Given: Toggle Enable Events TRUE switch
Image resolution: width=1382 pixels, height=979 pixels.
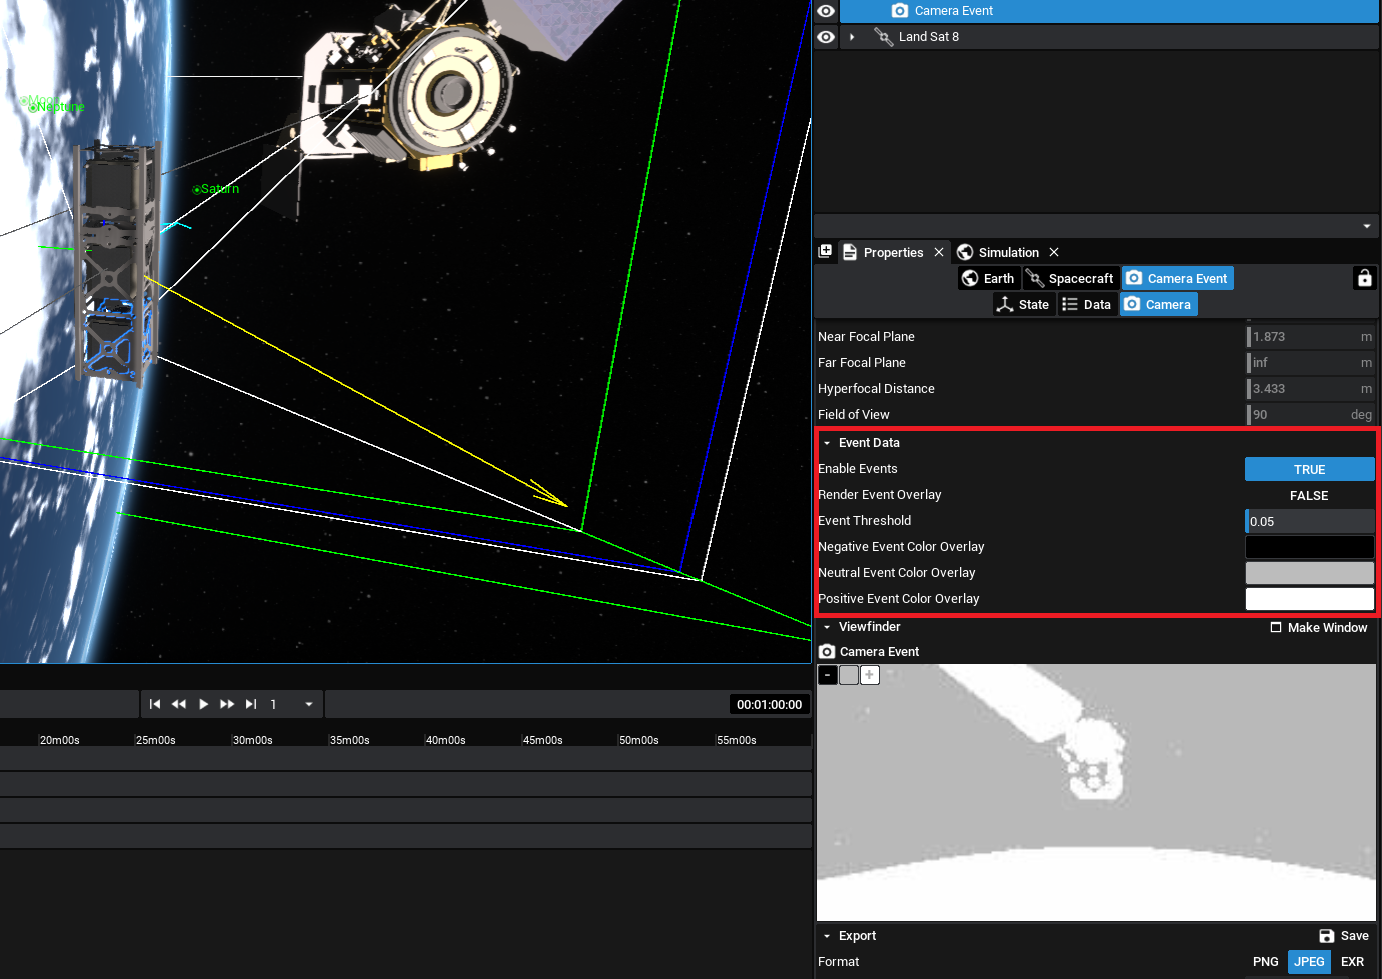Looking at the screenshot, I should 1309,469.
